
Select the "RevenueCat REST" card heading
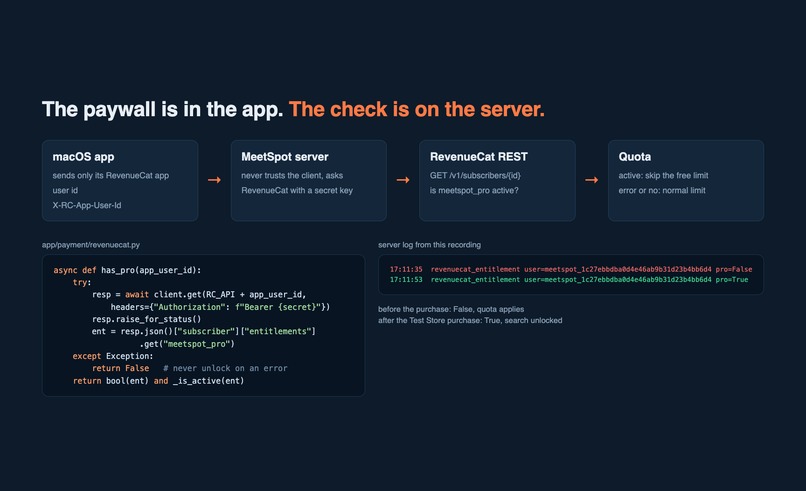[x=479, y=157]
